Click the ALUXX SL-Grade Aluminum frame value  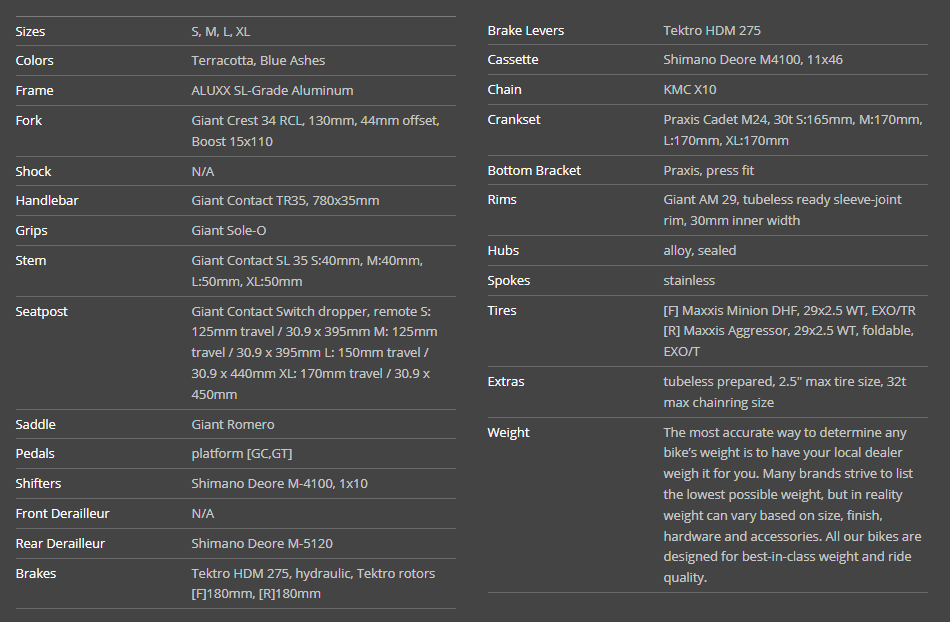click(x=272, y=91)
